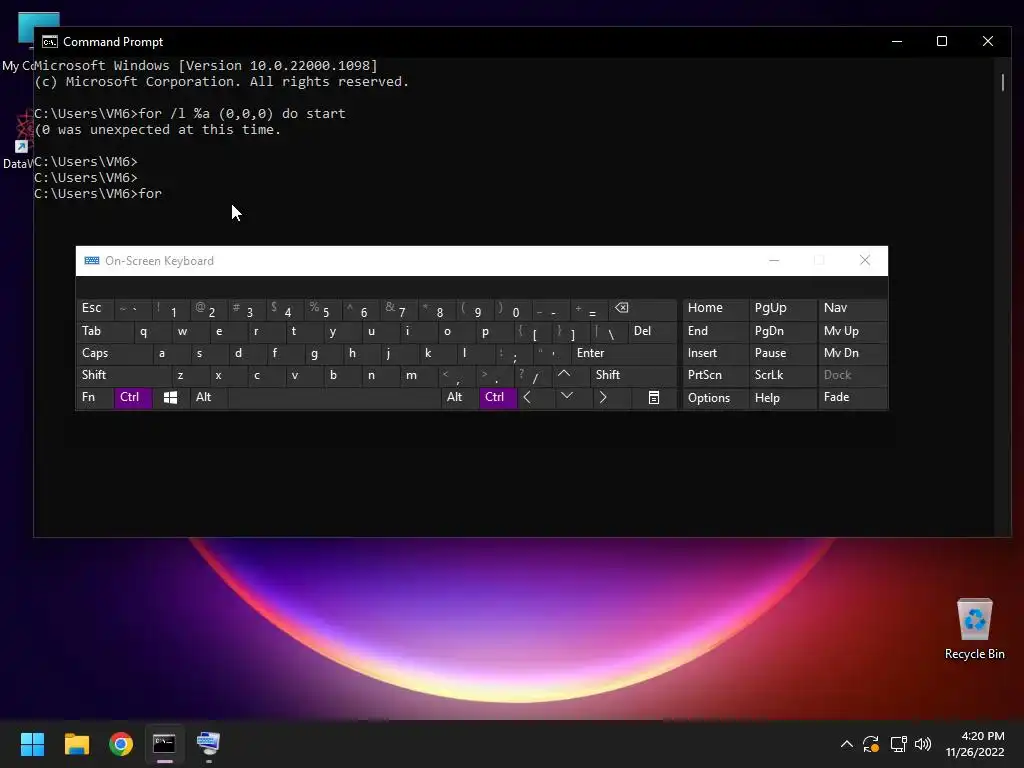Click the context menu key on keyboard
The width and height of the screenshot is (1024, 768).
click(654, 397)
